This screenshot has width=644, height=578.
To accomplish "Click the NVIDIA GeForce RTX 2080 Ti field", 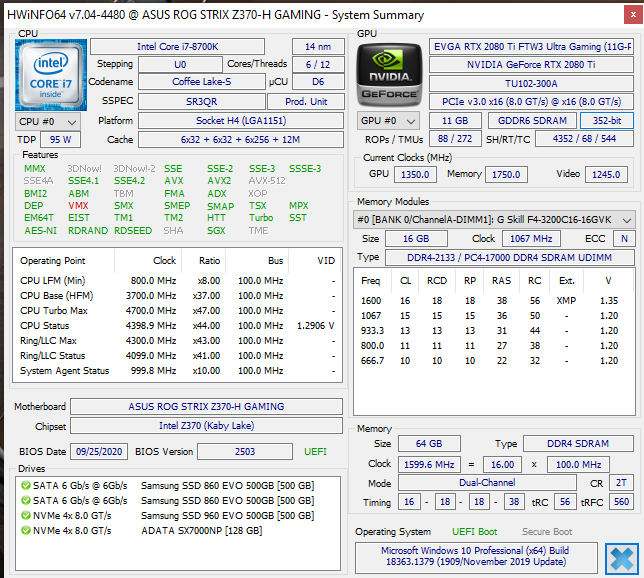I will click(x=531, y=65).
